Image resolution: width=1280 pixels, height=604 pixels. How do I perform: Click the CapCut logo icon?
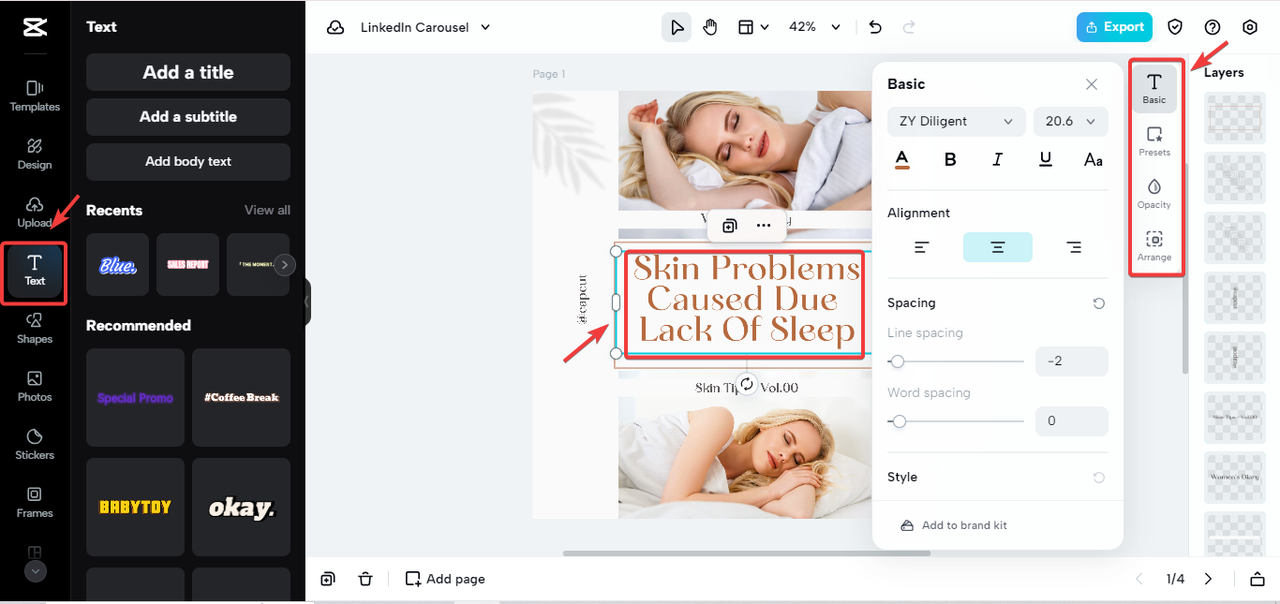point(35,27)
